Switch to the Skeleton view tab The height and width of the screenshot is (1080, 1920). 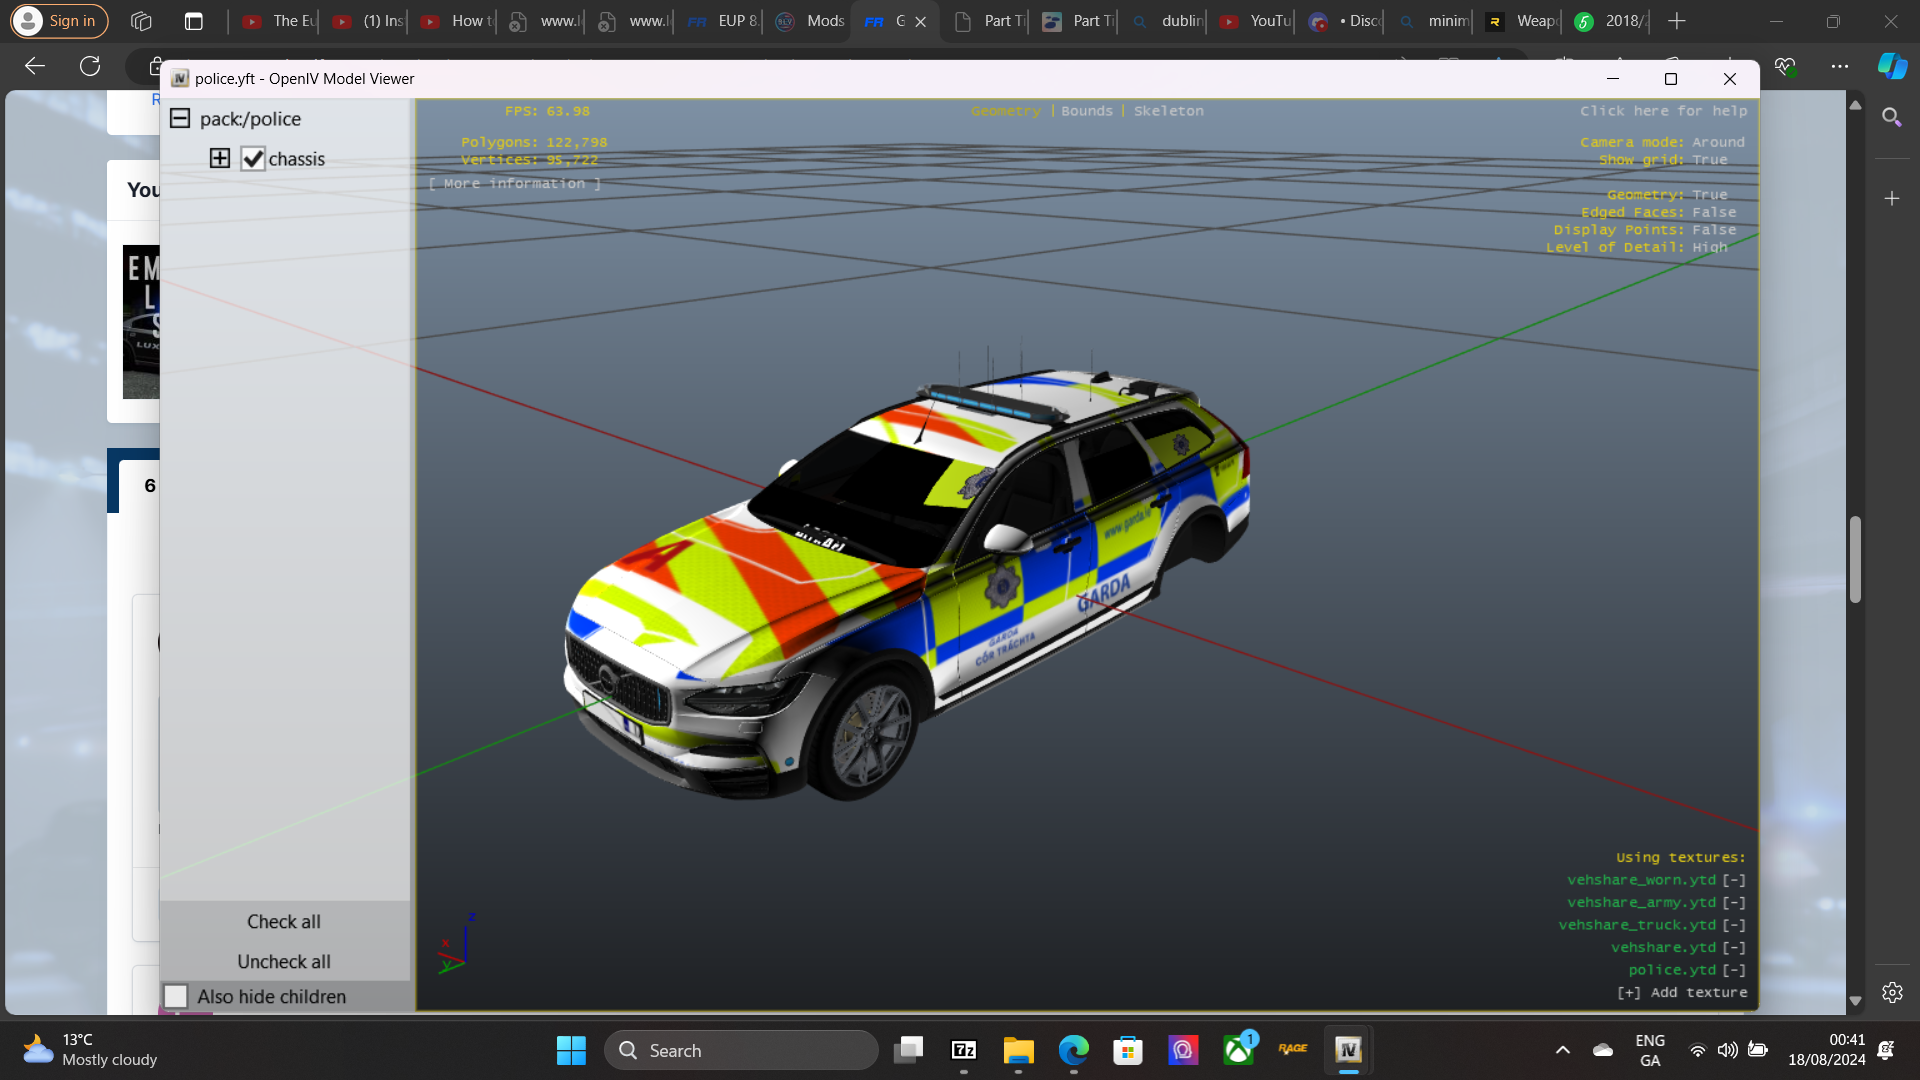pyautogui.click(x=1168, y=111)
